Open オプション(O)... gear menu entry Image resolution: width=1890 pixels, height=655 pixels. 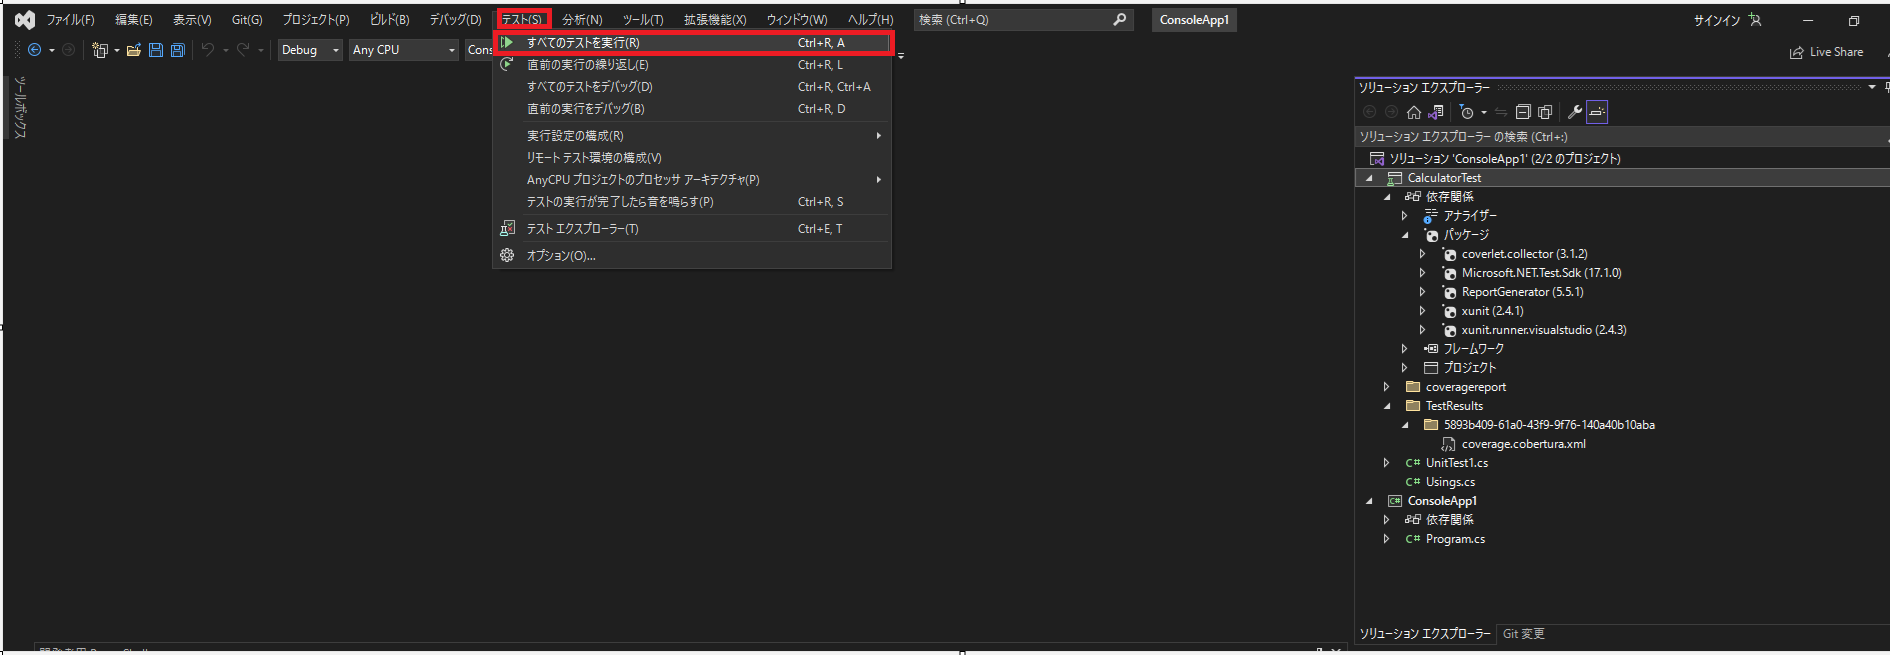pyautogui.click(x=692, y=256)
